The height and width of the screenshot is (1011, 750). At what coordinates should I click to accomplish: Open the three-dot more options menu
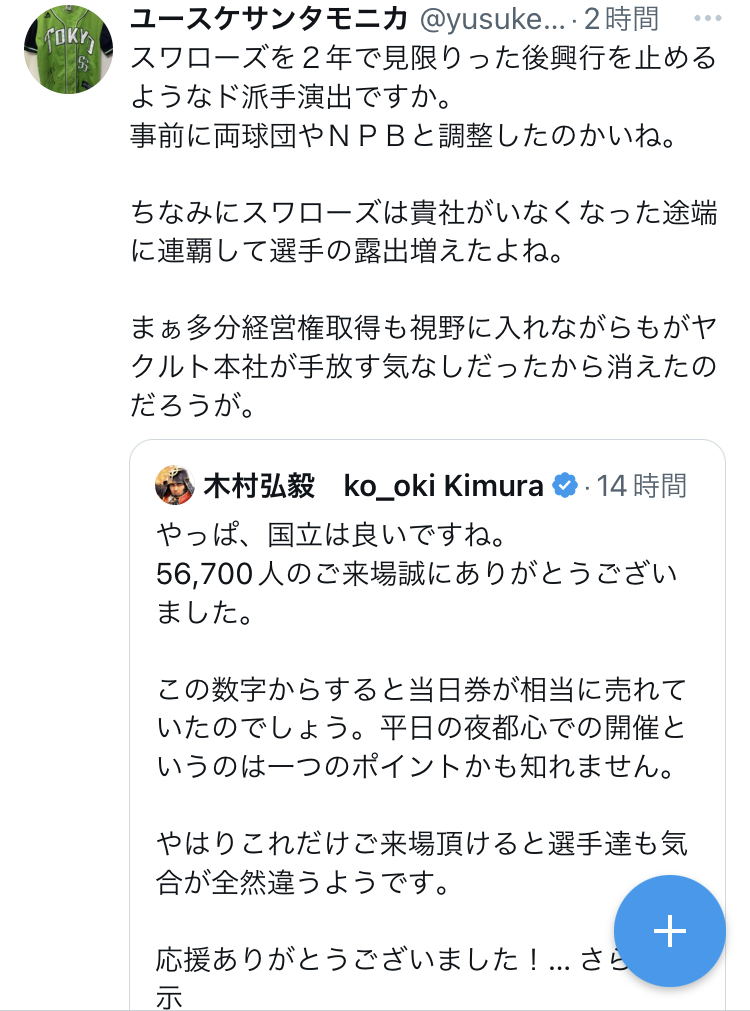(706, 18)
